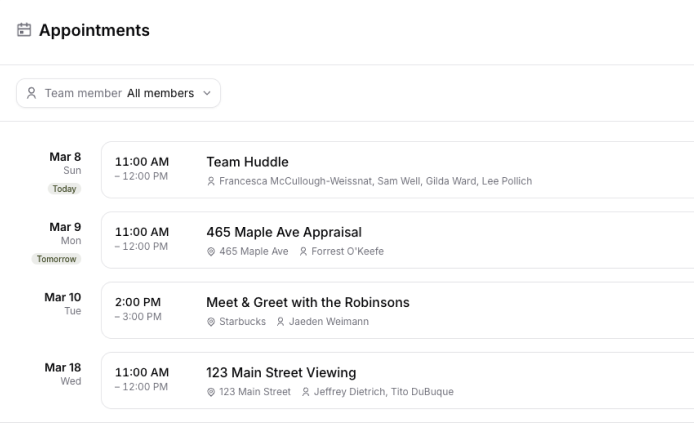Click the 3:00 PM end time
The width and height of the screenshot is (694, 434).
tap(138, 317)
